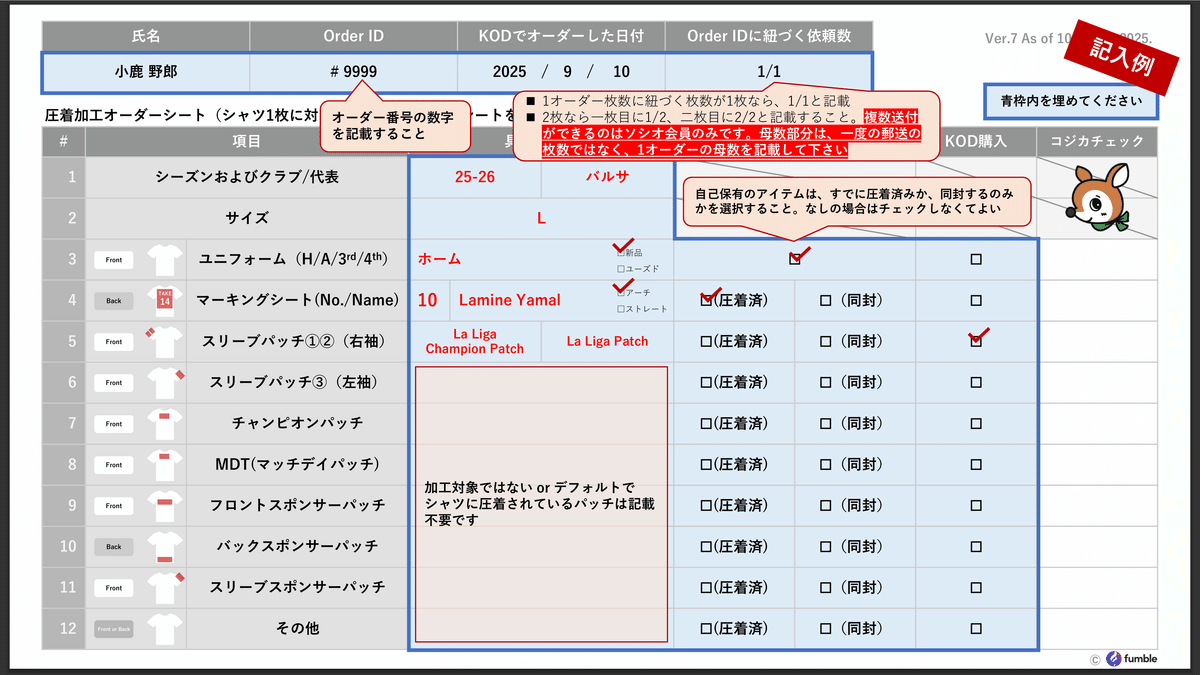Click the Order ID field # 9999
The image size is (1200, 675).
[353, 72]
